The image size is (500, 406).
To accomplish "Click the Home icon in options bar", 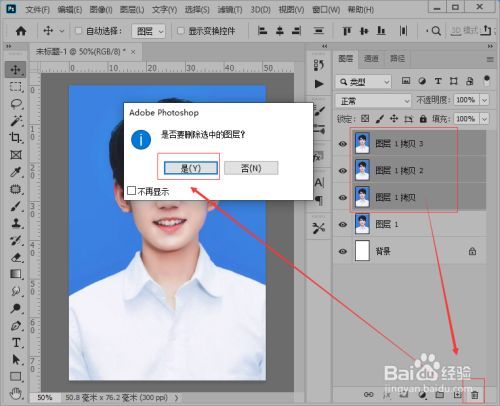I will [x=21, y=31].
